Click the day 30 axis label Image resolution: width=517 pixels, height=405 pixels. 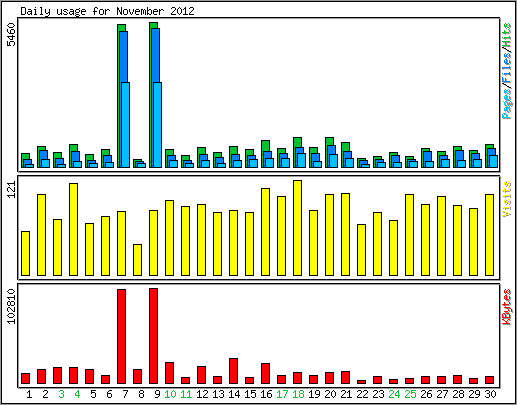[x=490, y=394]
